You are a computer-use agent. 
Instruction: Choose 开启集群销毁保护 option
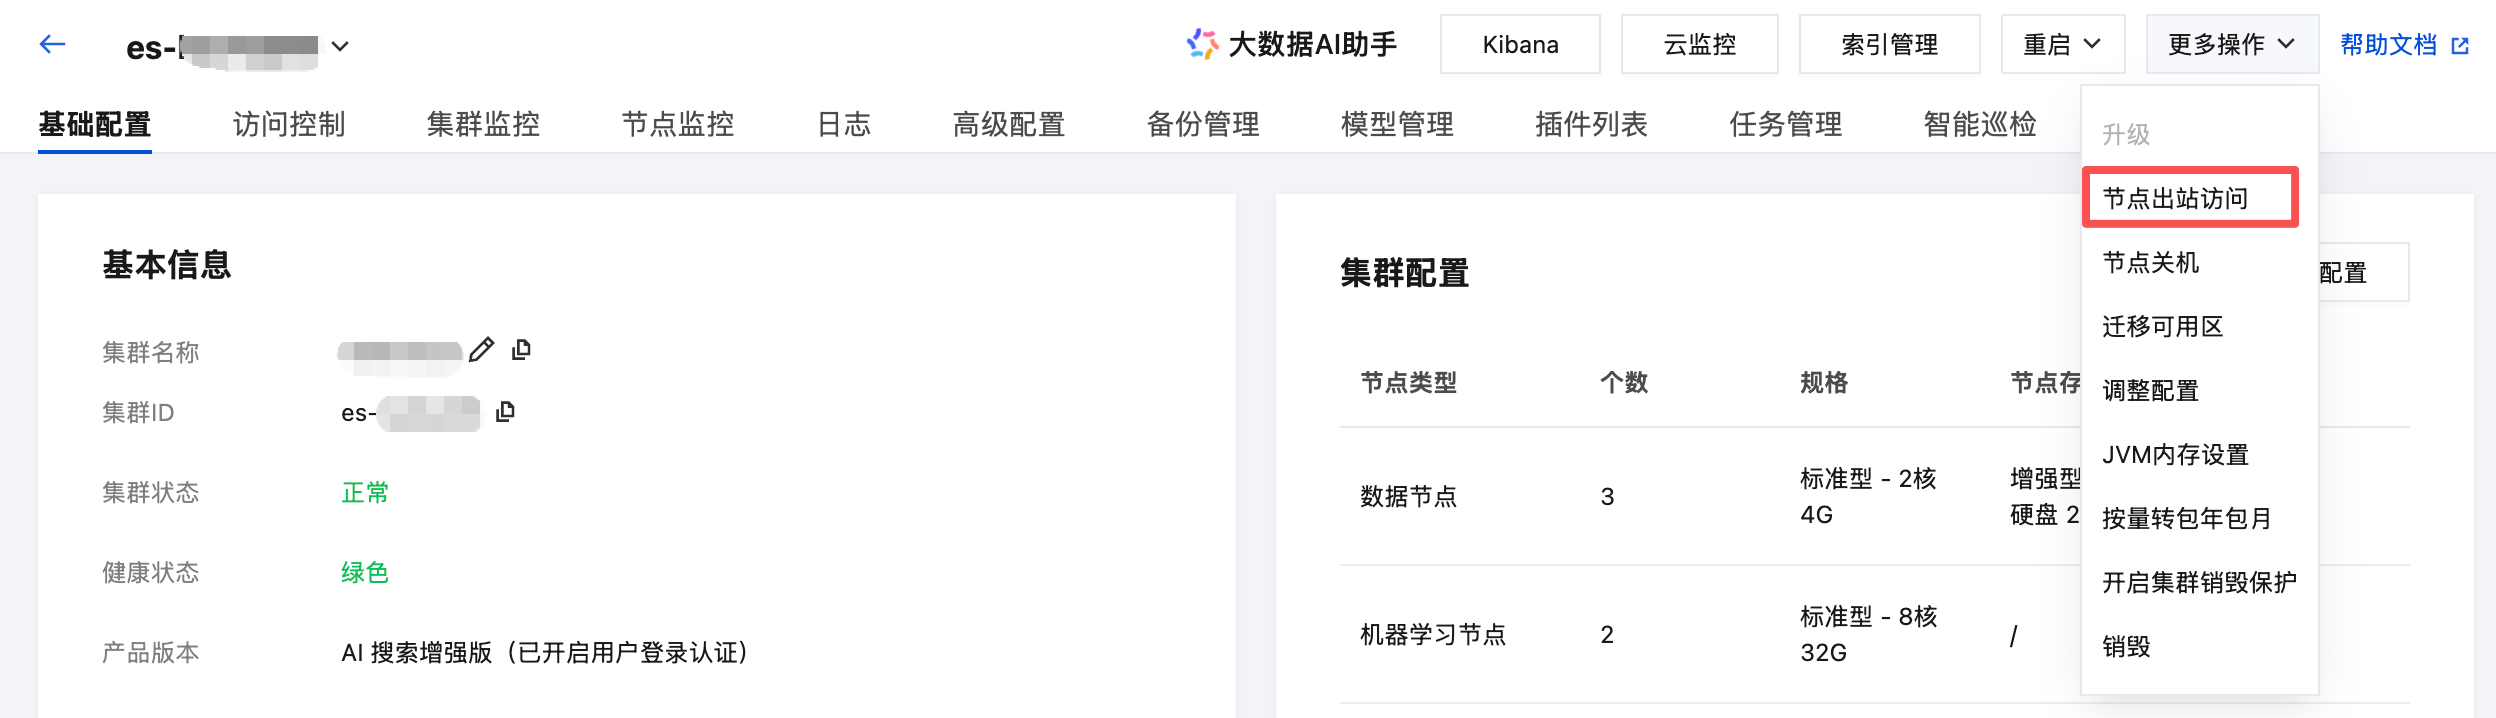pos(2199,583)
